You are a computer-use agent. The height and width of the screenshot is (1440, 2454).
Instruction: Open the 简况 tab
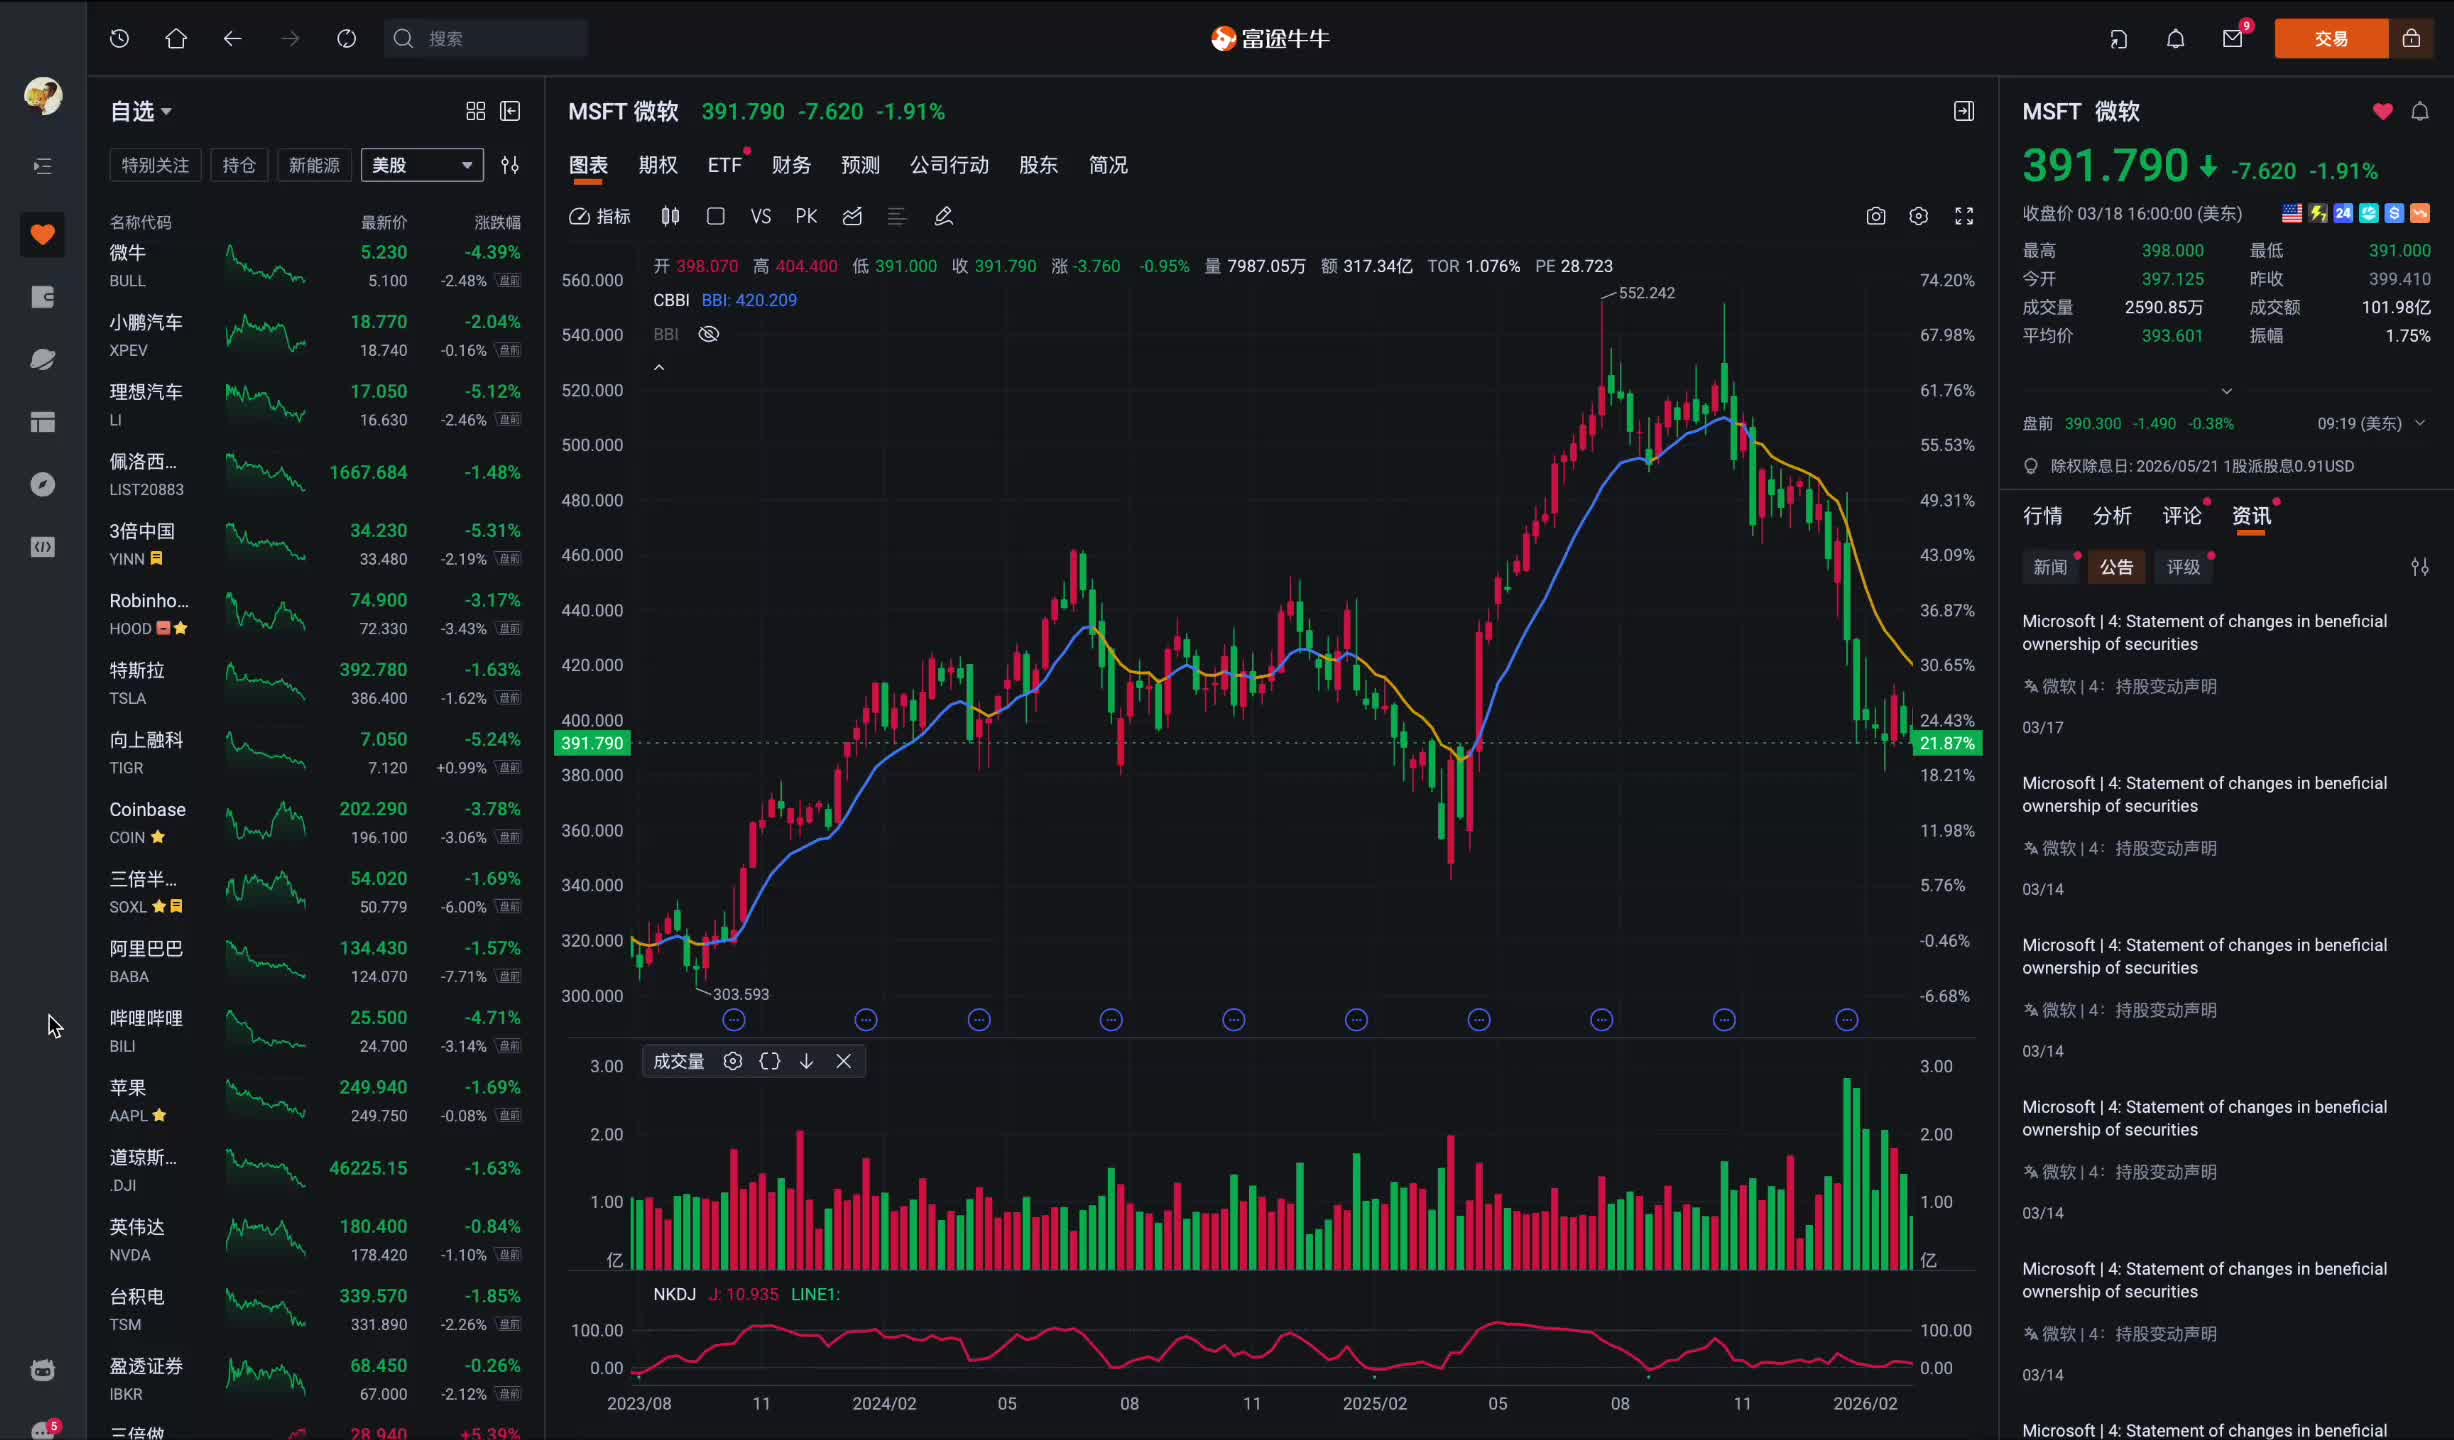pos(1108,165)
